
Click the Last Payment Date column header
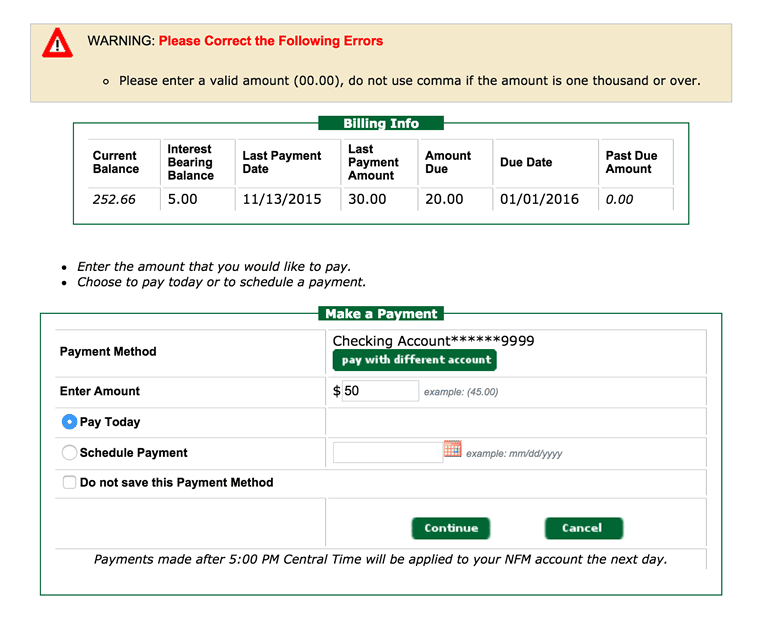(282, 162)
